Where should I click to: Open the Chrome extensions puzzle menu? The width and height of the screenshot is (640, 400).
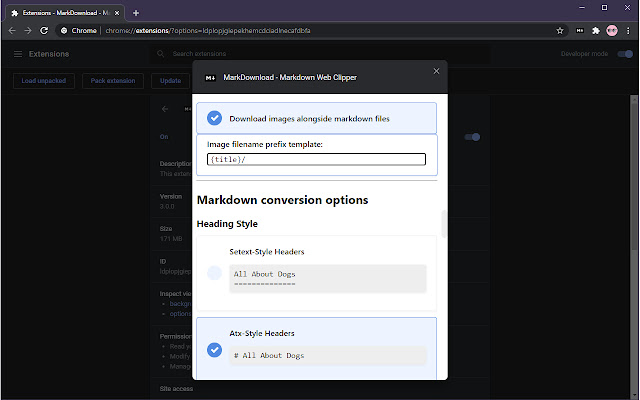pos(595,30)
